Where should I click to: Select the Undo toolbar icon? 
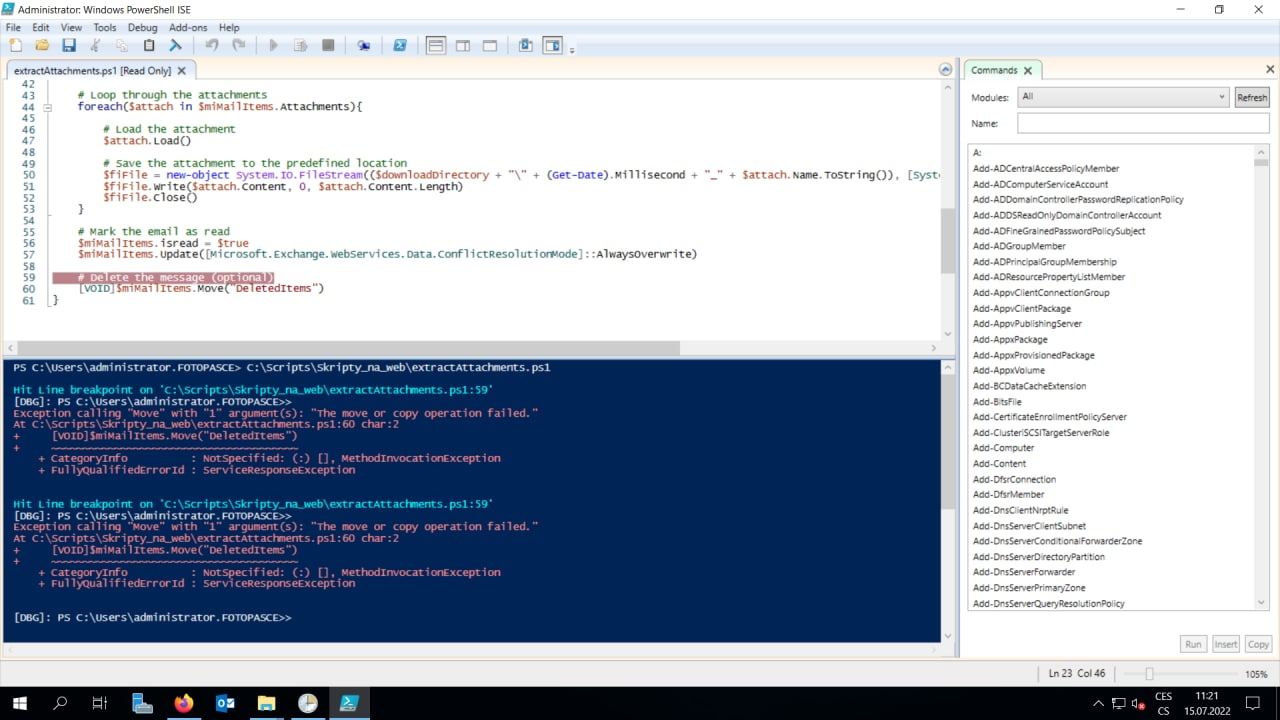(x=213, y=45)
